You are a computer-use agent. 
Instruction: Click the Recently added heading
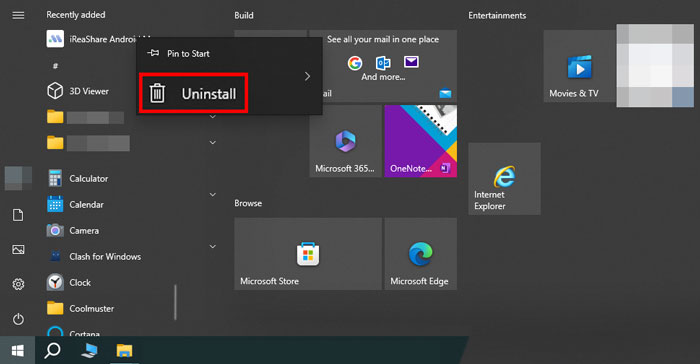pyautogui.click(x=76, y=15)
